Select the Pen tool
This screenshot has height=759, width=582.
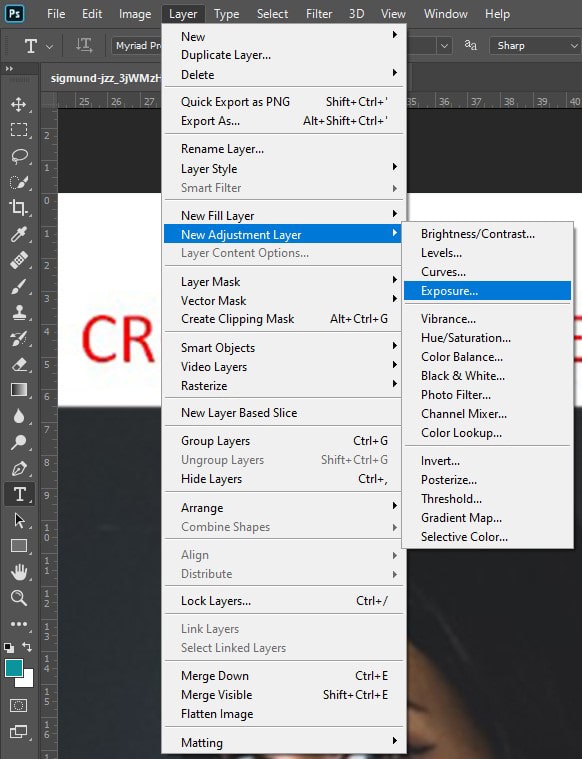coord(19,468)
